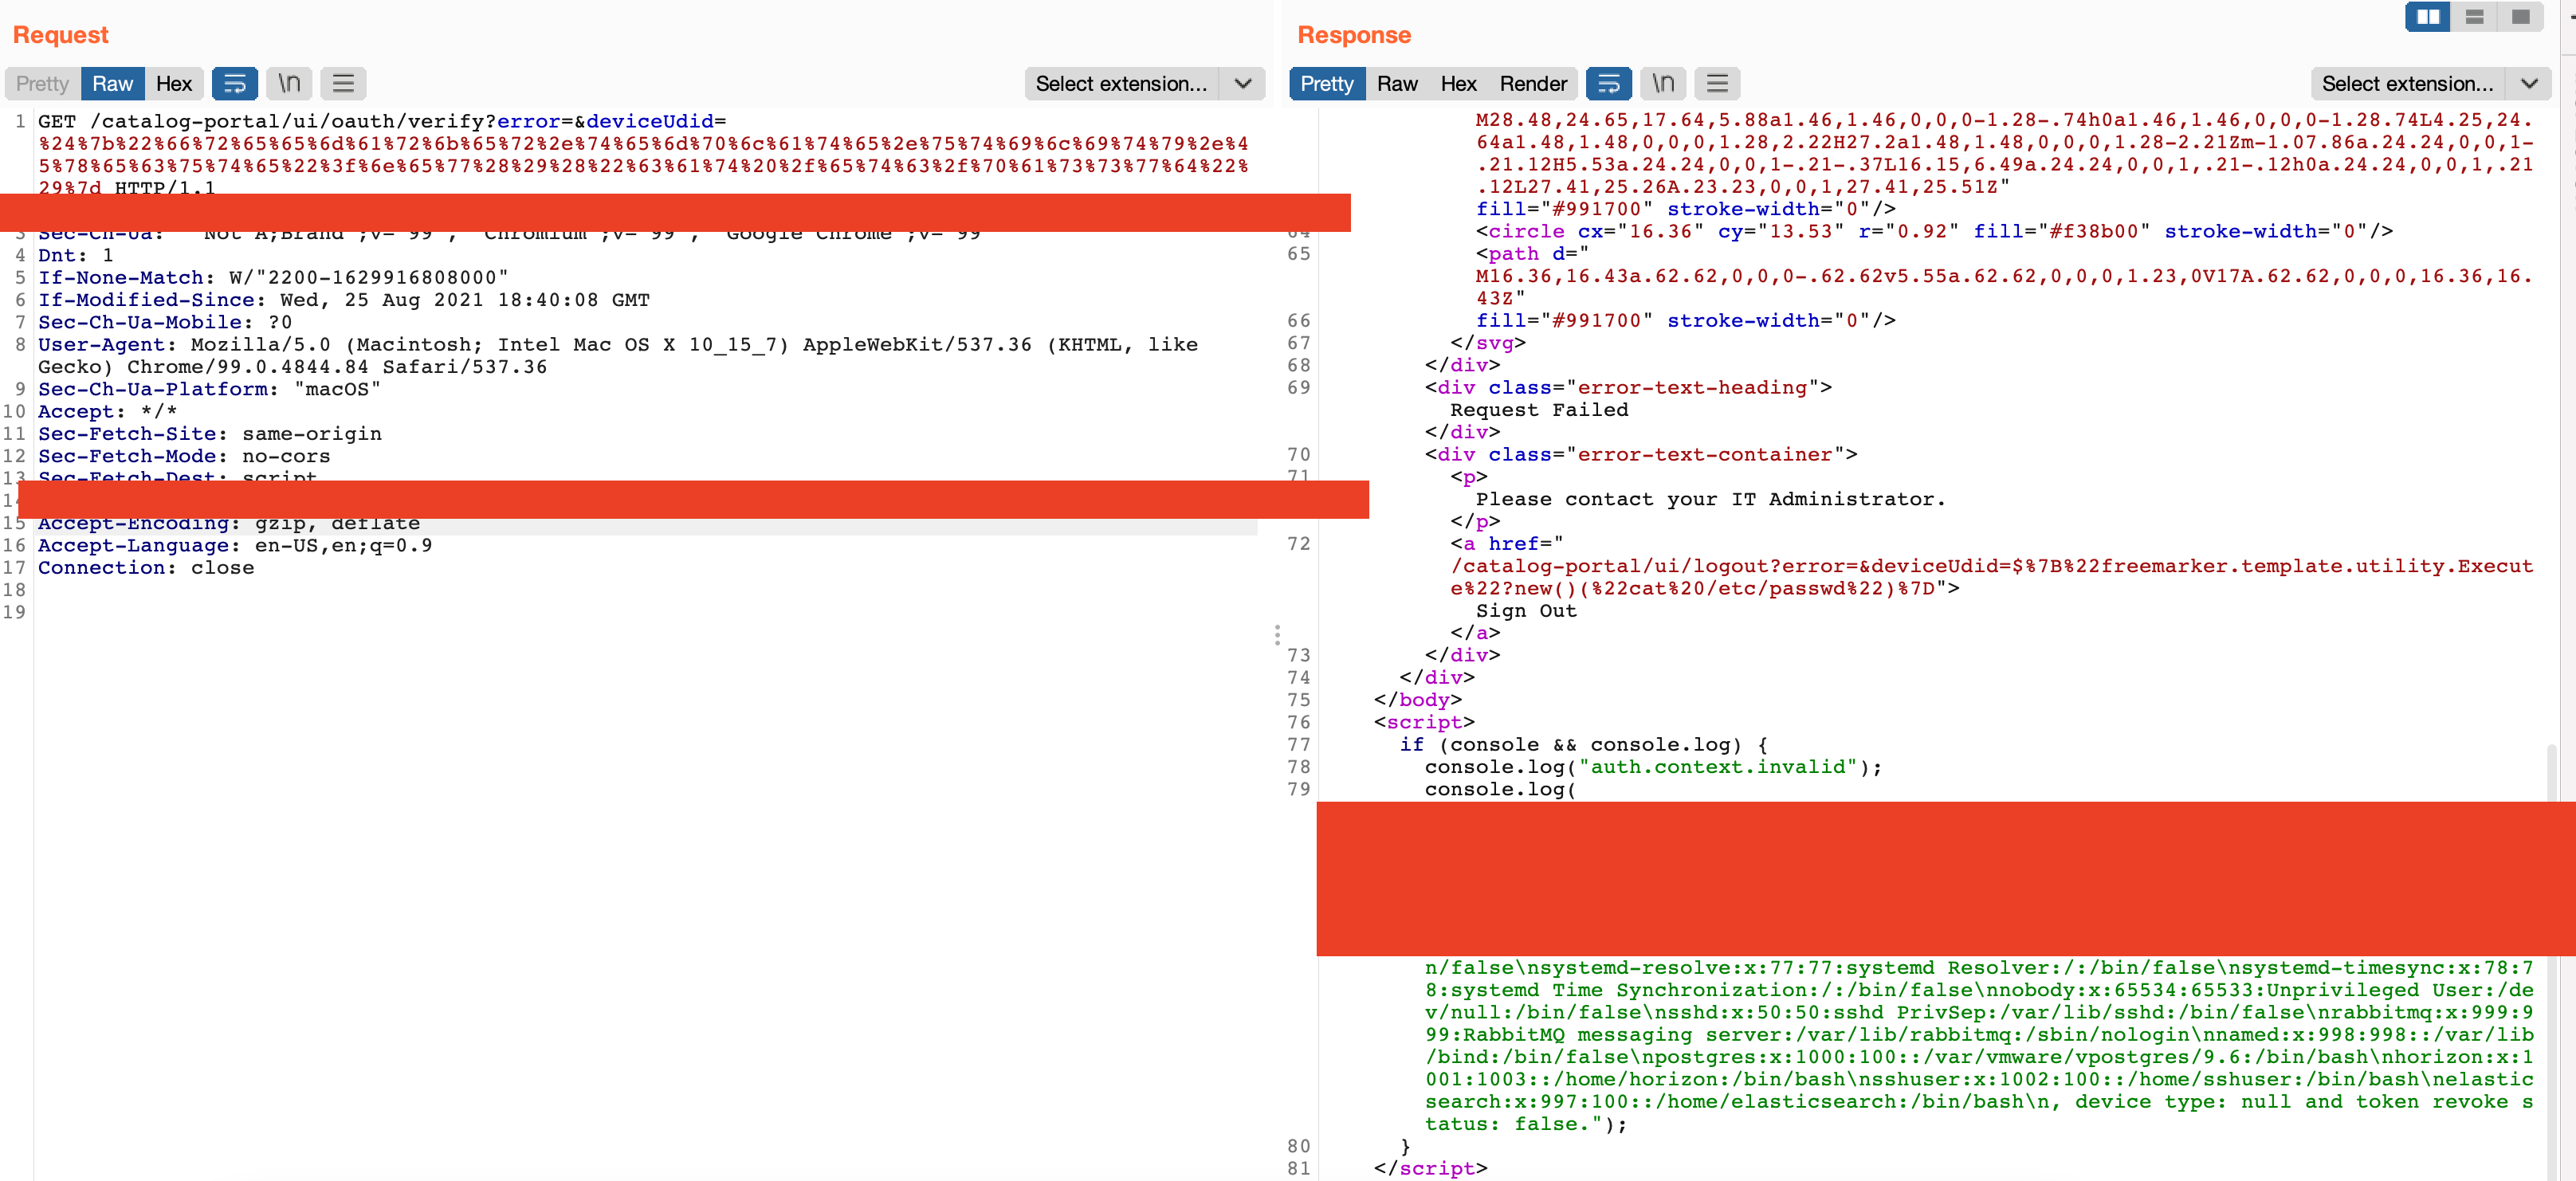This screenshot has height=1181, width=2576.
Task: Click the 'Request Failed' text in the response
Action: coord(1539,409)
